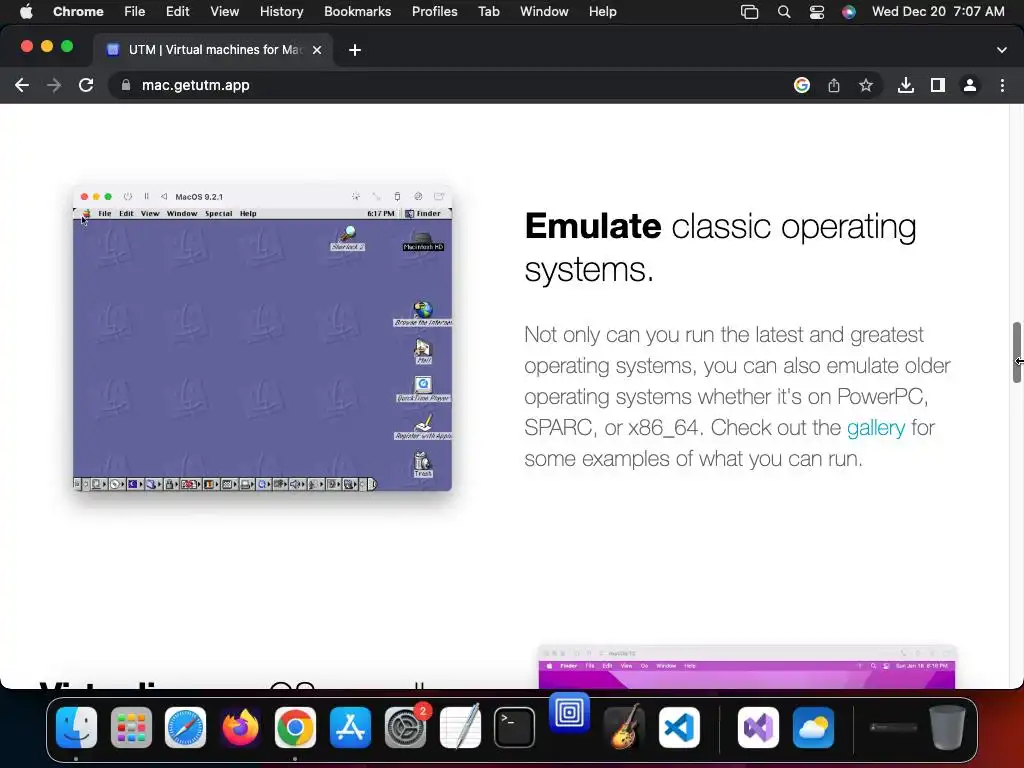The width and height of the screenshot is (1024, 768).
Task: Open the Window menu
Action: tap(544, 12)
